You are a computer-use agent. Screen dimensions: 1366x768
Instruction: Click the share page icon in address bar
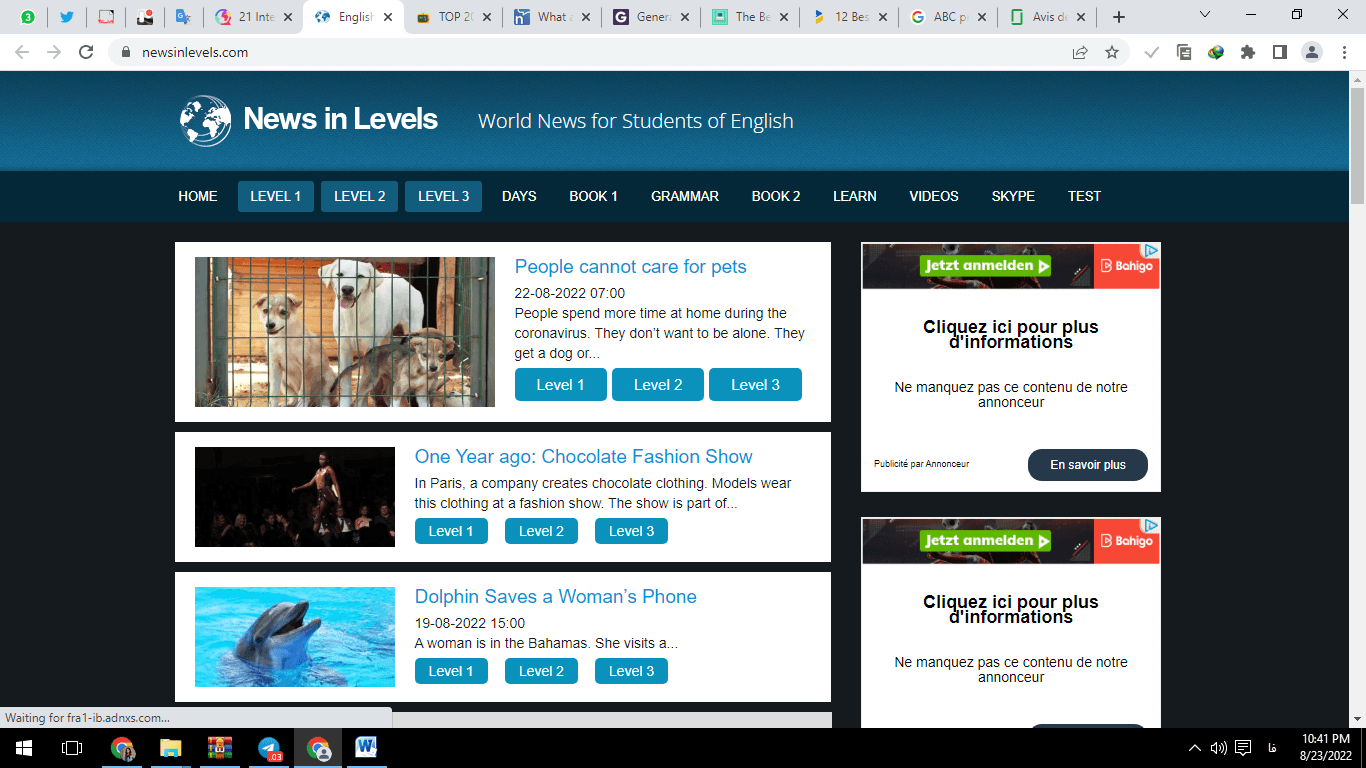point(1080,52)
